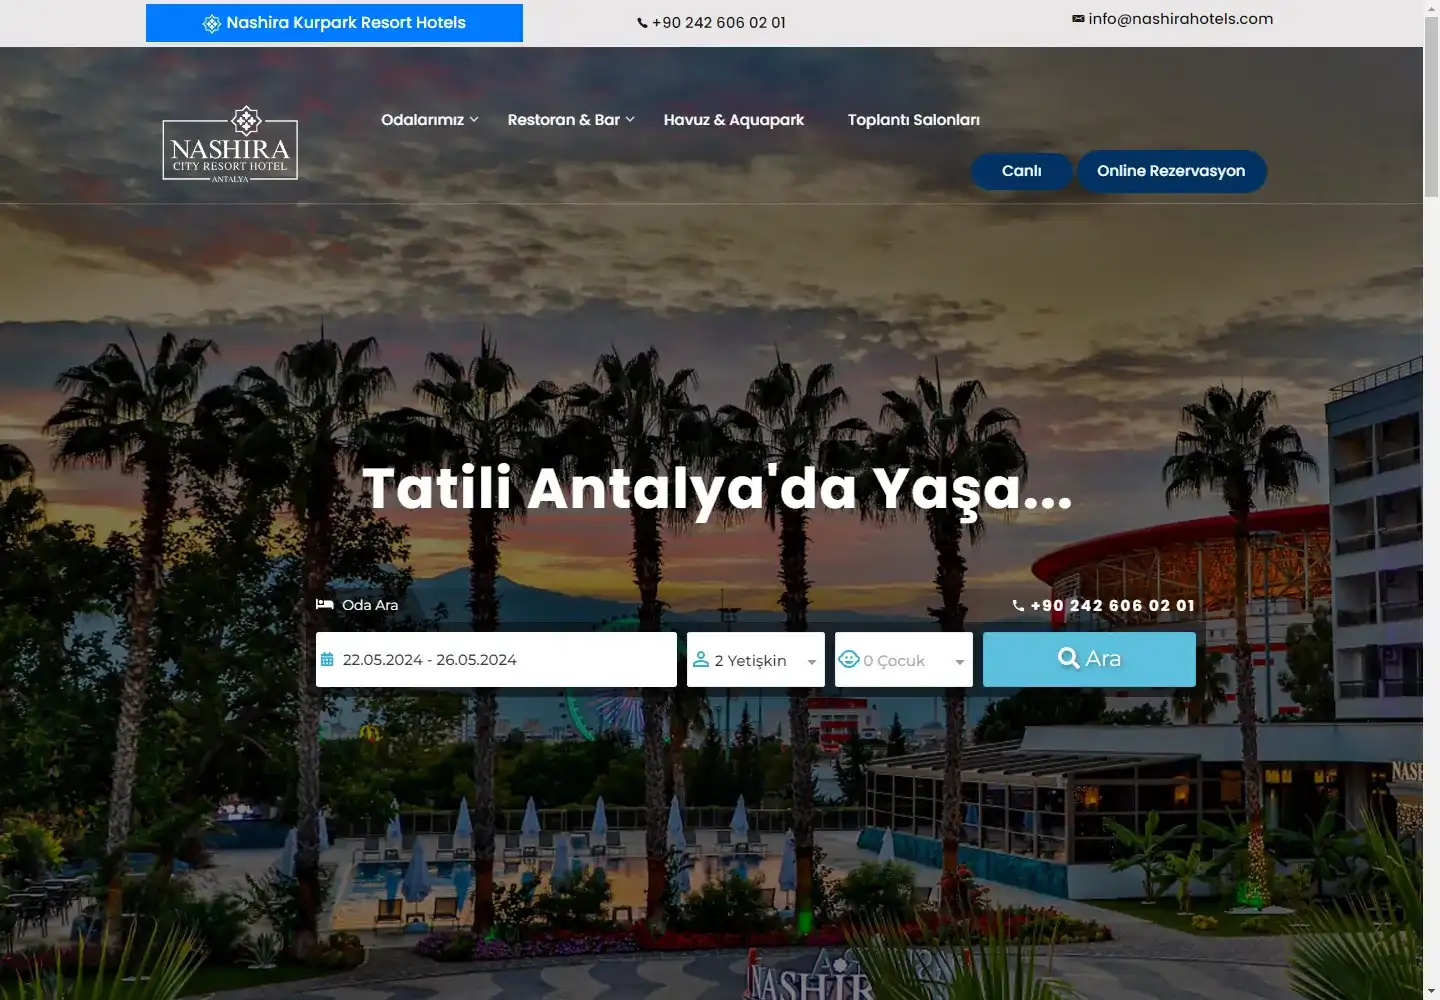Click the phone icon above the search button
1440x1000 pixels.
[x=1018, y=605]
